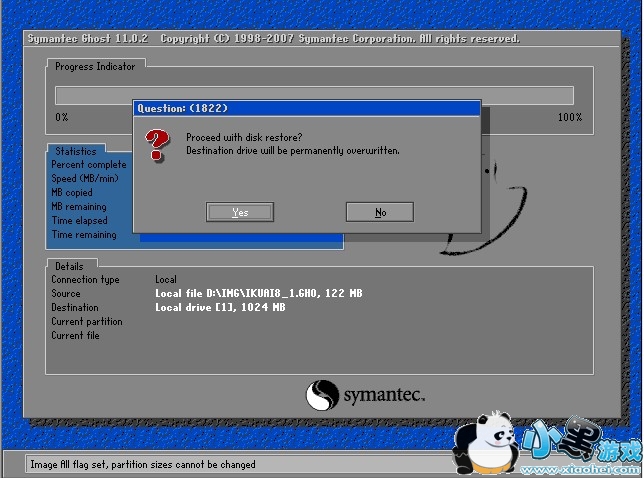This screenshot has height=478, width=644.
Task: Click the Symantec Ghost 11.0.2 title text
Action: pyautogui.click(x=87, y=38)
